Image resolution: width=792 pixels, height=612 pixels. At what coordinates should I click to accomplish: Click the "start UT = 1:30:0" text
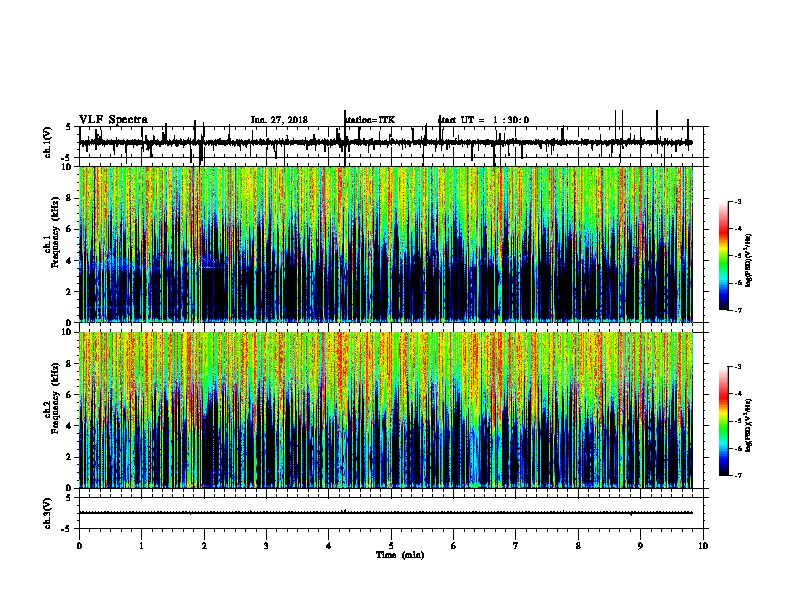point(483,120)
